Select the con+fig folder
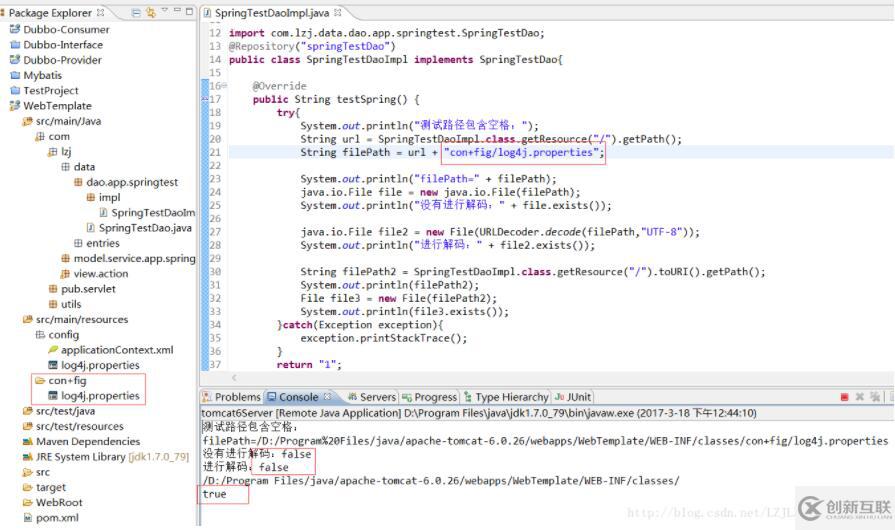The image size is (895, 530). tap(67, 381)
